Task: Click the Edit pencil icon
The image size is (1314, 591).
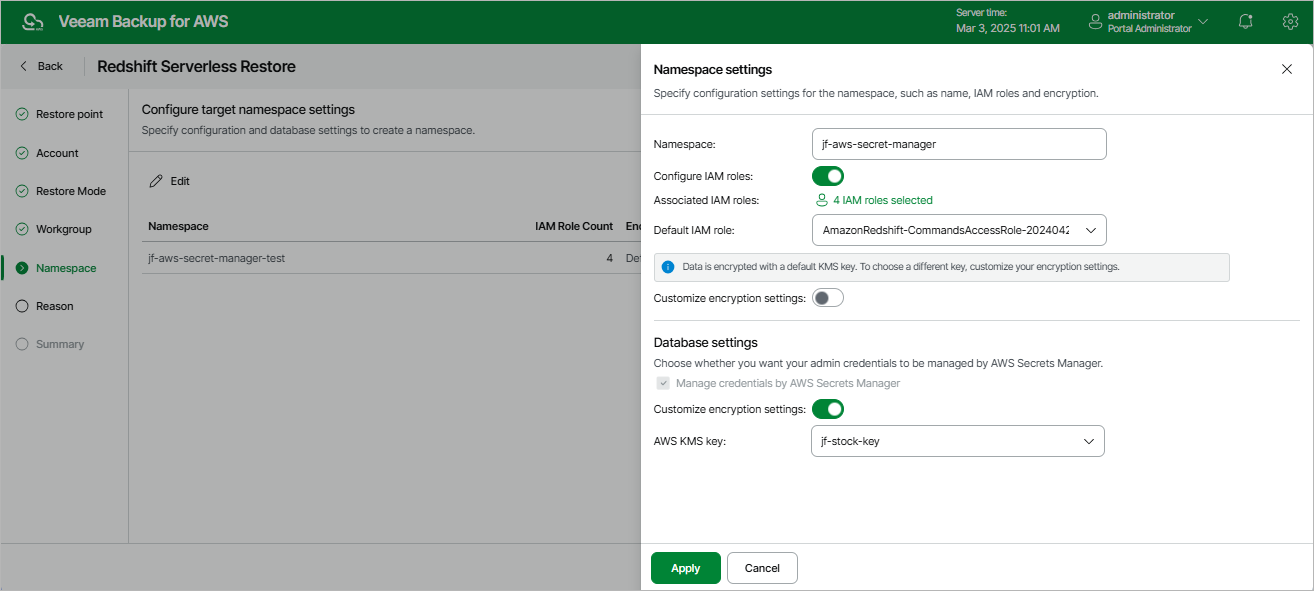Action: (x=156, y=181)
